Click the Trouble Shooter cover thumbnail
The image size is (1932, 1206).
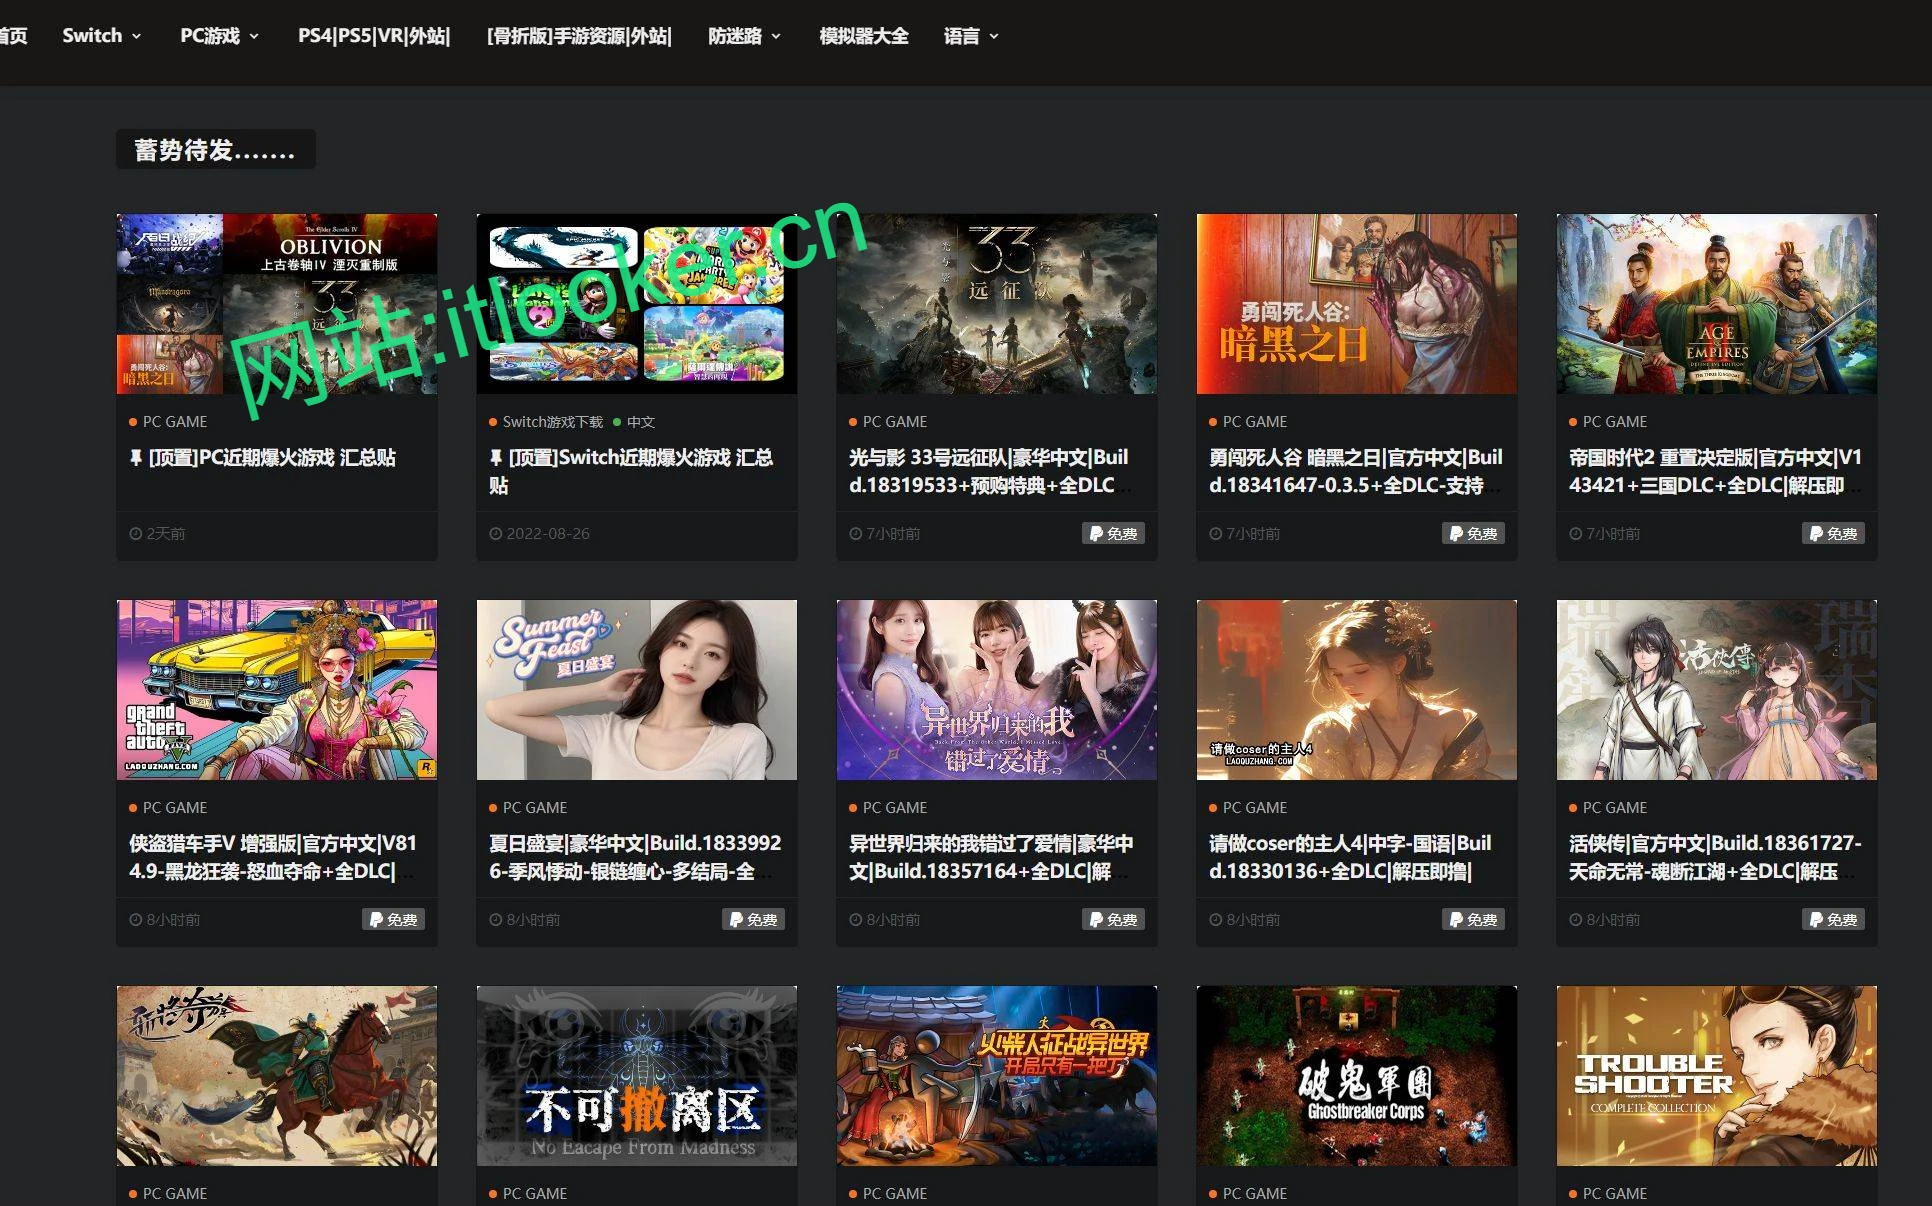point(1717,1076)
